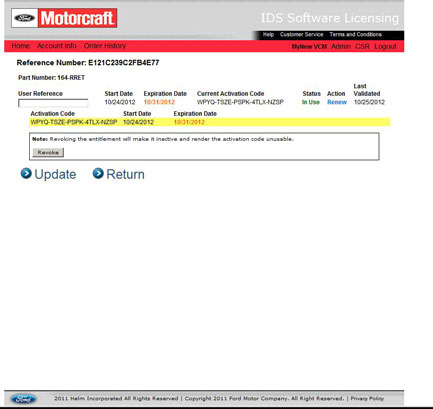Open the CSR link
Viewport: 433px width, 409px height.
click(362, 46)
